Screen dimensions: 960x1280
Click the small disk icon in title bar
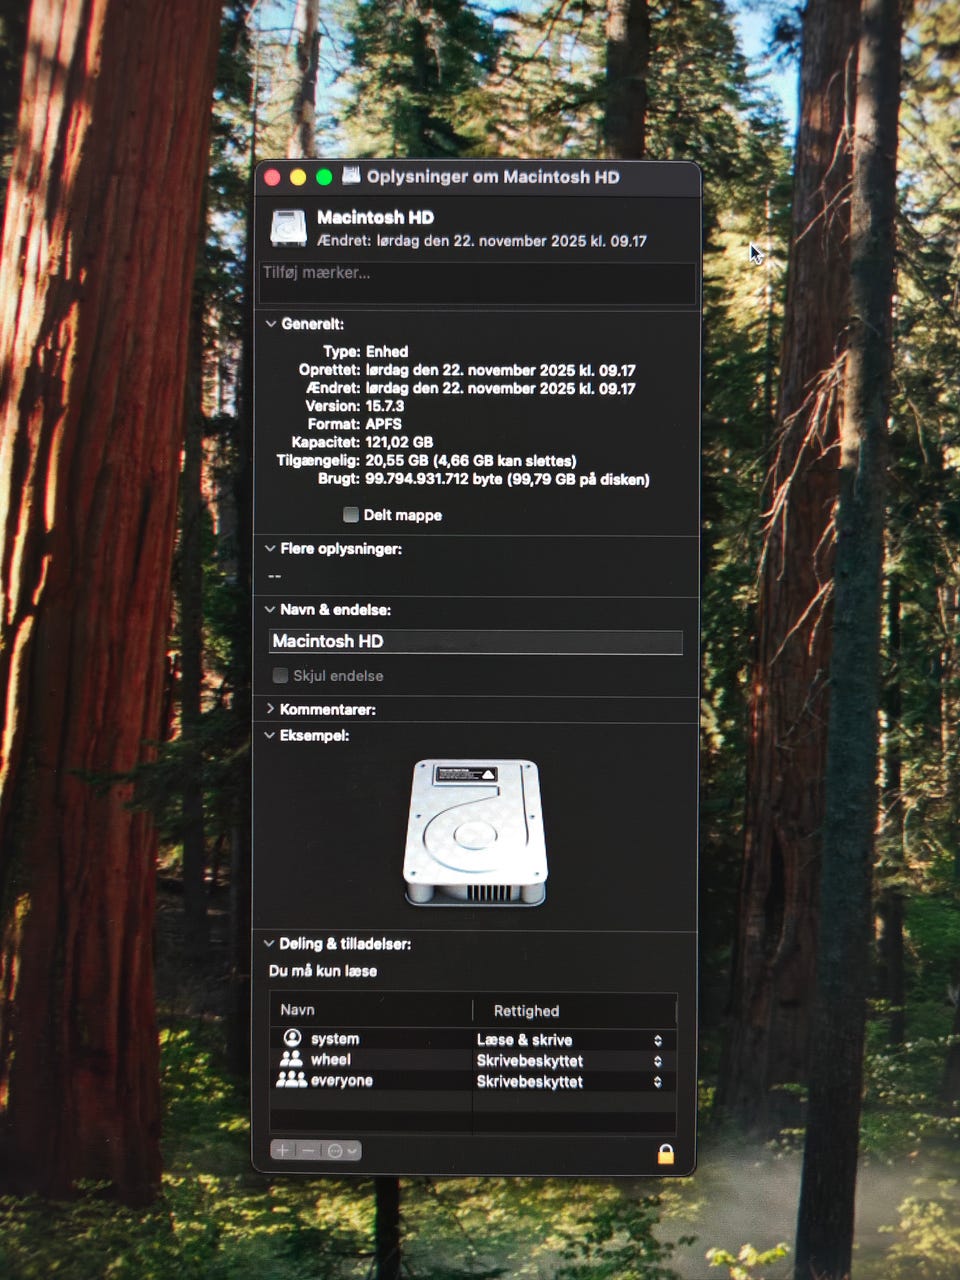351,176
